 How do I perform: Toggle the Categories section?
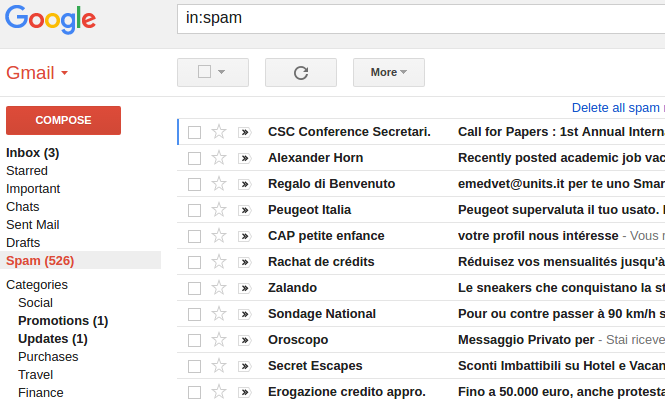point(37,285)
